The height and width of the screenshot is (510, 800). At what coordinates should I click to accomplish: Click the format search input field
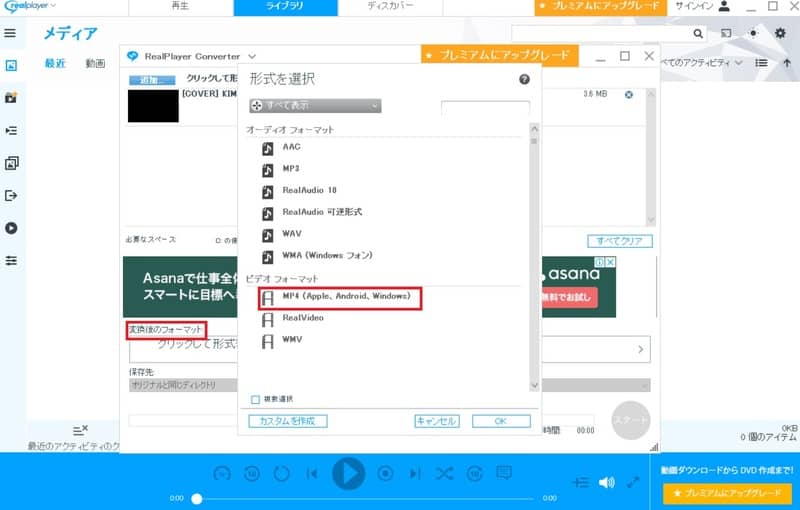pyautogui.click(x=485, y=108)
